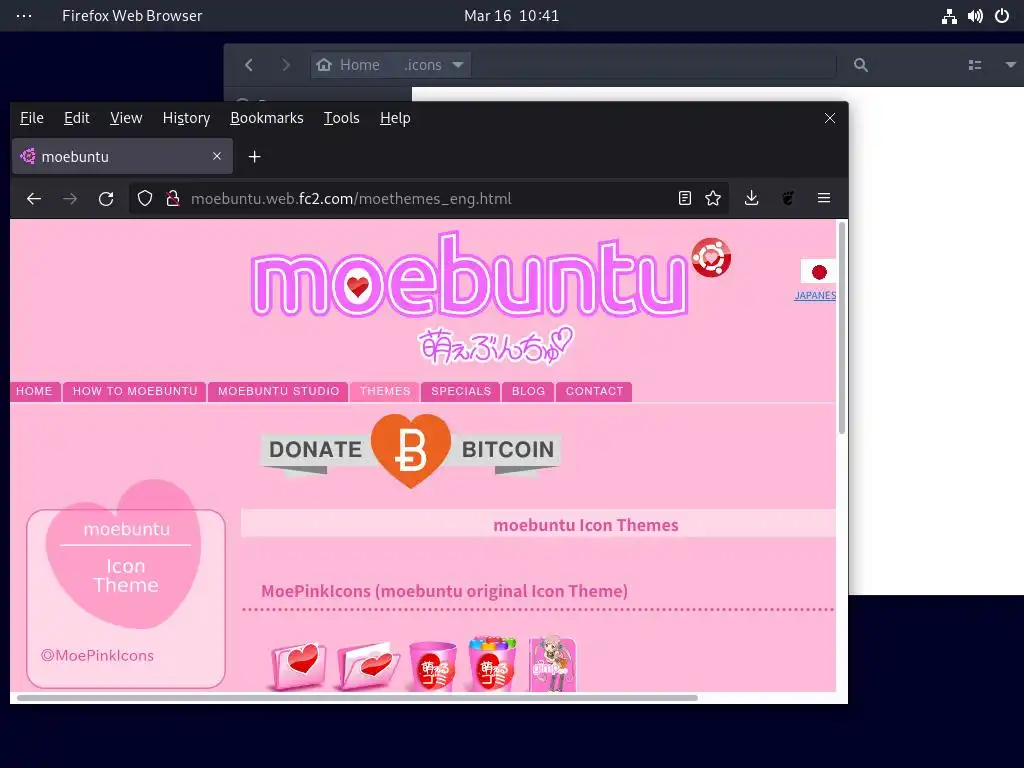Click the address bar URL field
1024x768 pixels.
click(x=428, y=199)
